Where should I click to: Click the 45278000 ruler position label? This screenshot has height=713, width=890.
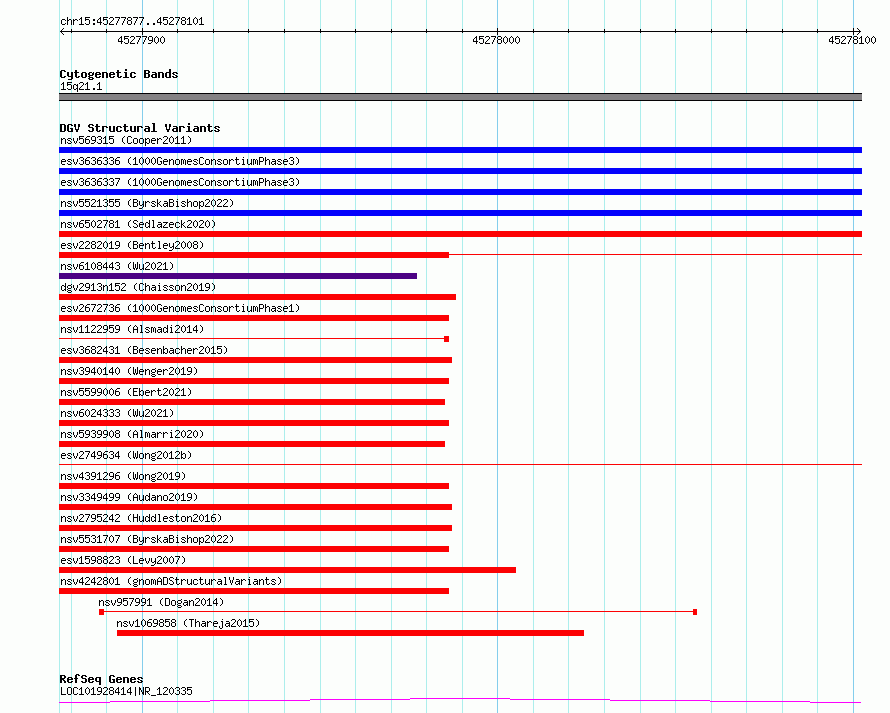coord(496,40)
